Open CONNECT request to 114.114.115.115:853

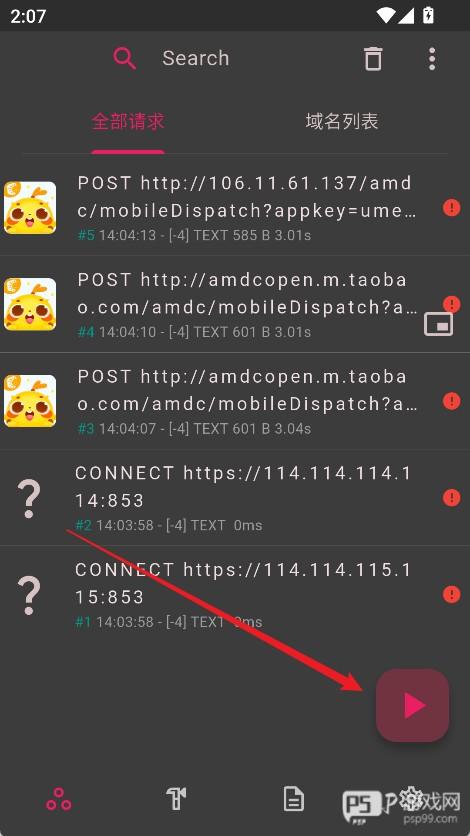point(235,594)
